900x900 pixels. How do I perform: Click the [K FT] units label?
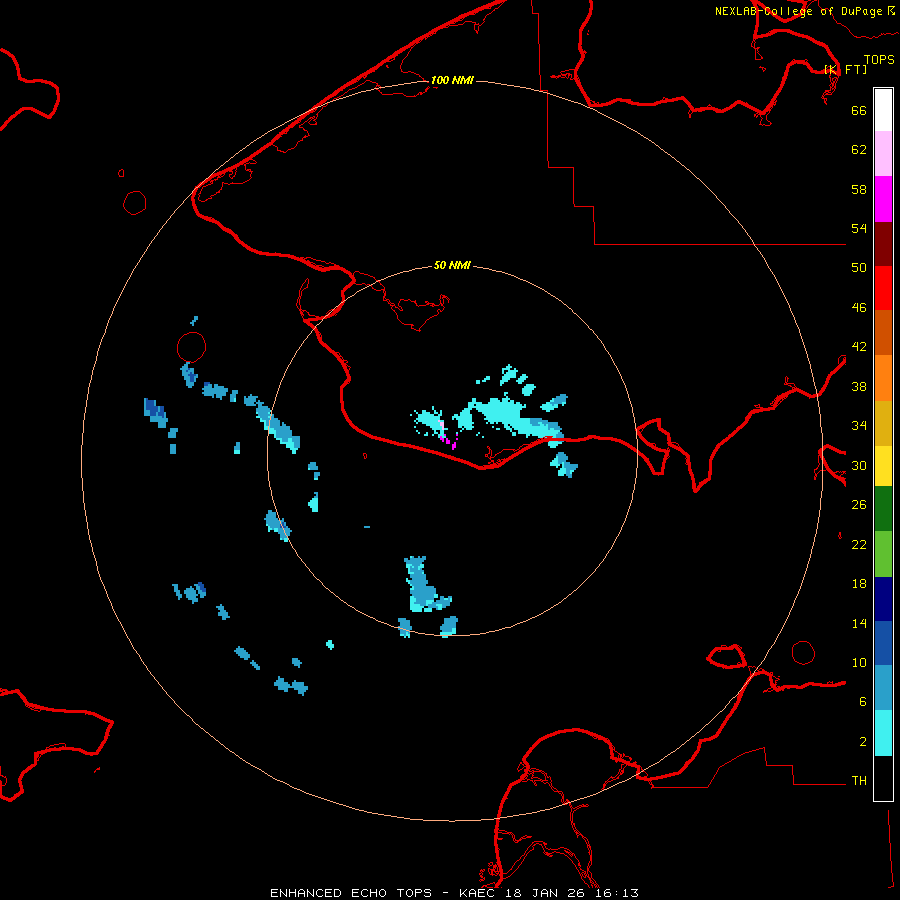point(845,69)
